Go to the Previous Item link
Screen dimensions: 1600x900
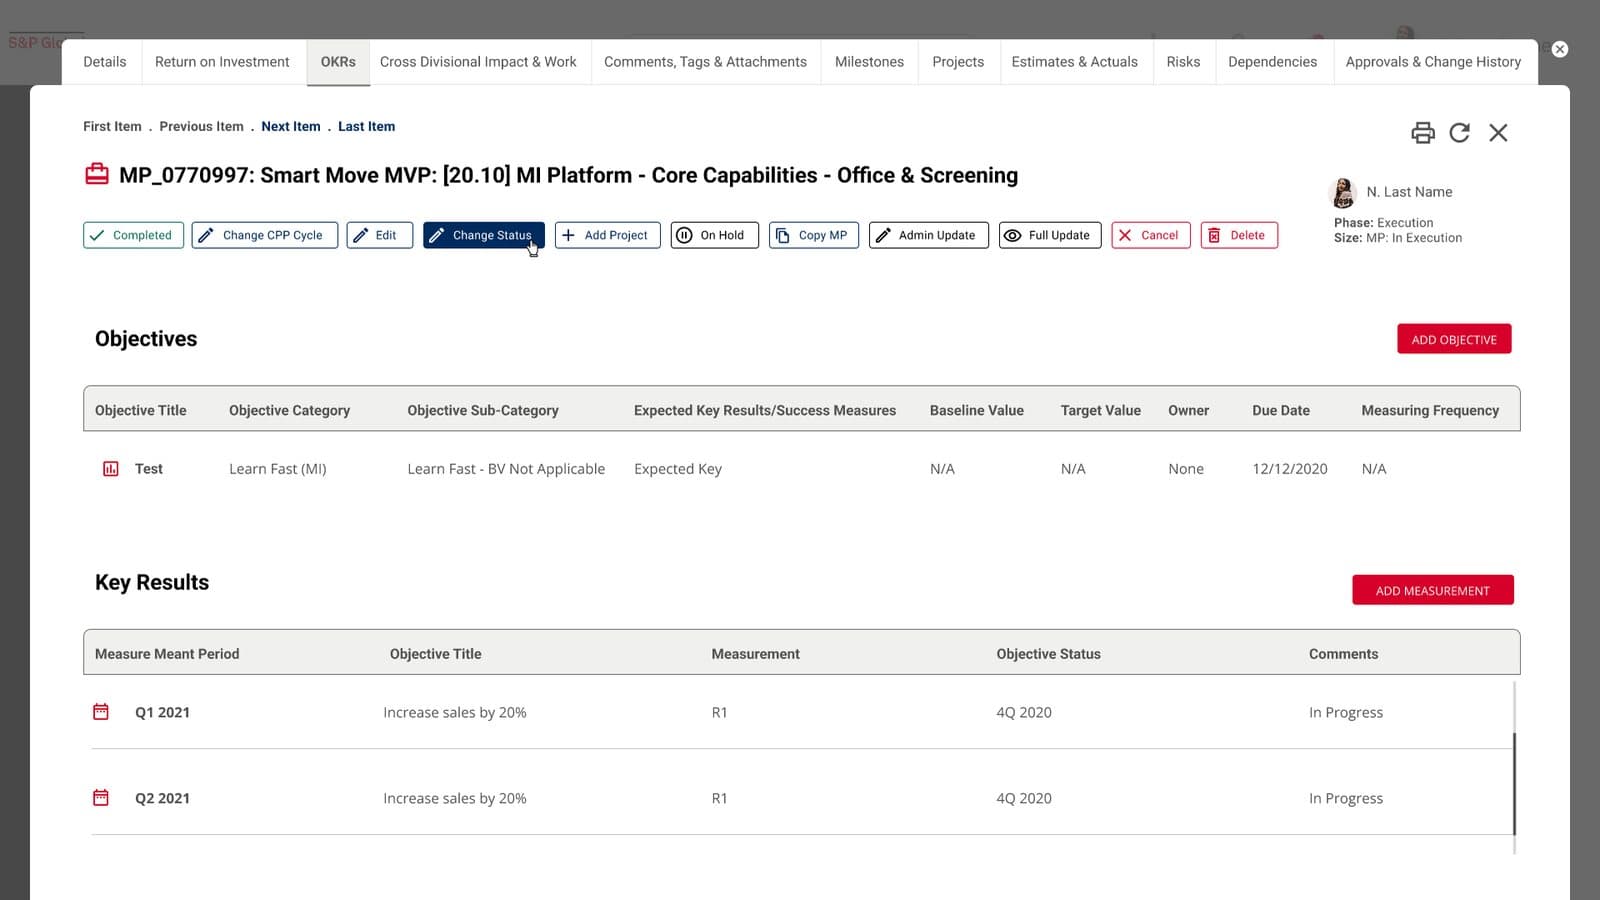coord(201,126)
